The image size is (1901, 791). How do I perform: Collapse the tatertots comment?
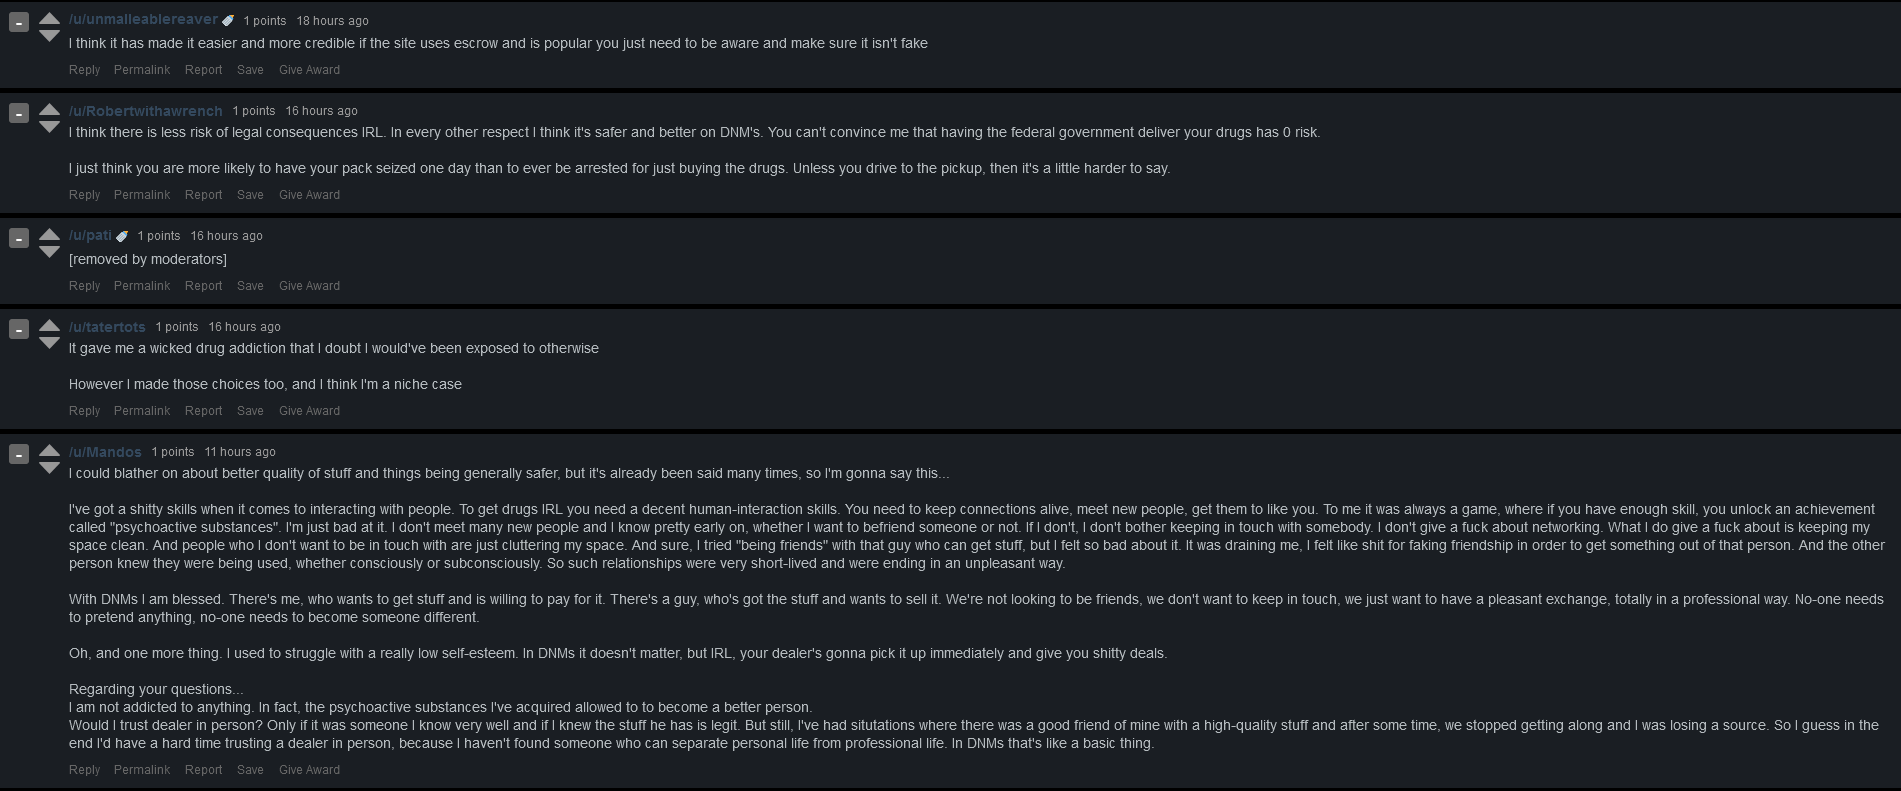point(18,329)
